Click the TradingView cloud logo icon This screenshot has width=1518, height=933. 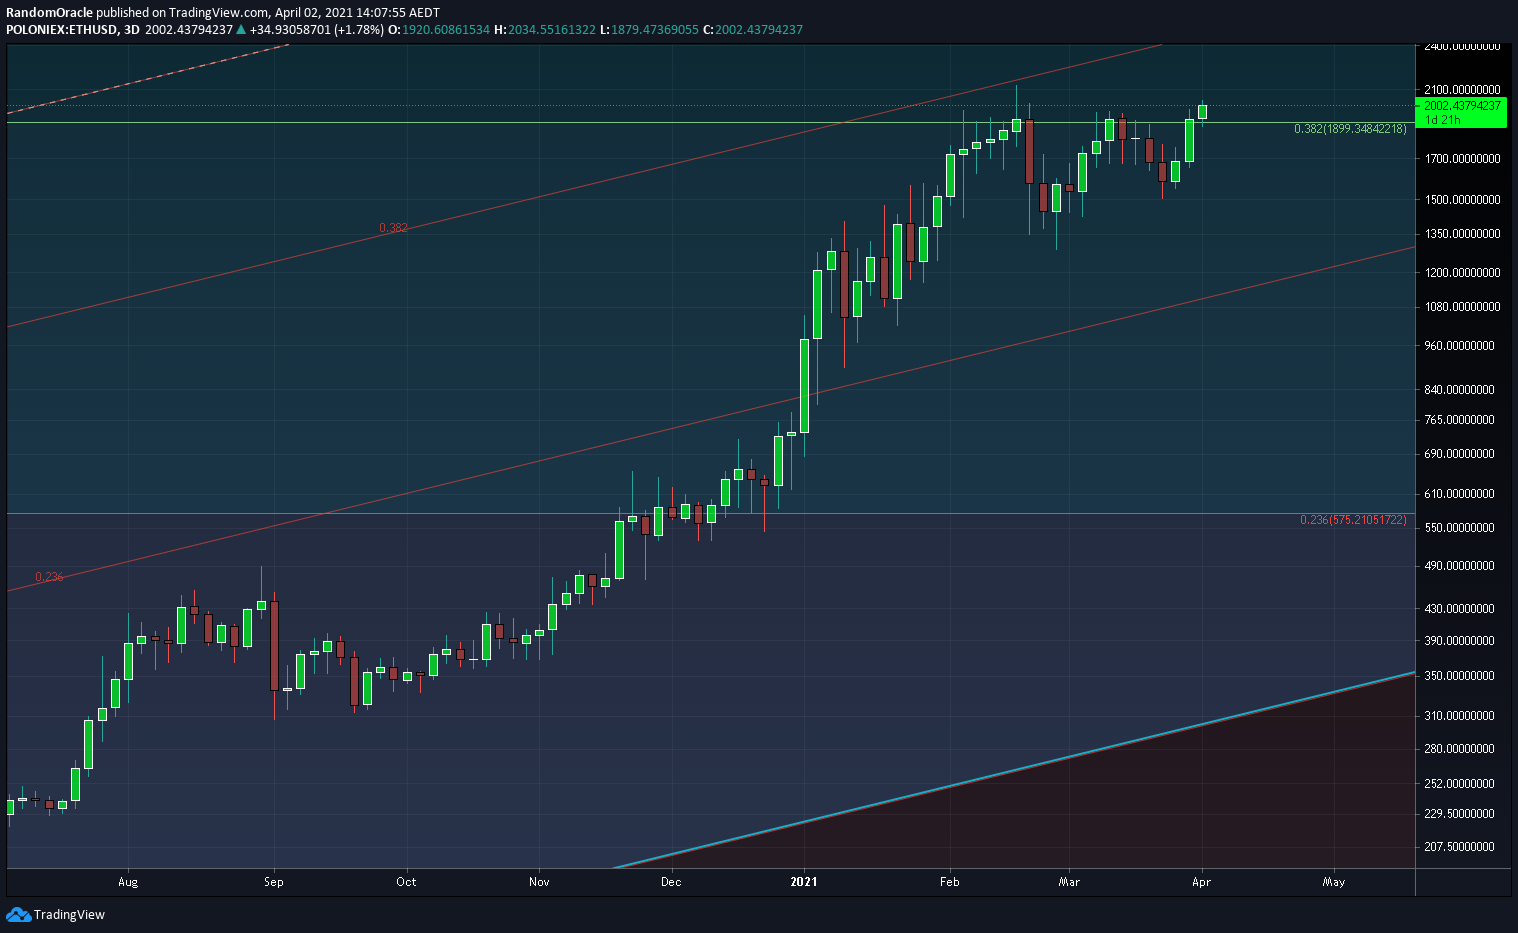pyautogui.click(x=18, y=914)
